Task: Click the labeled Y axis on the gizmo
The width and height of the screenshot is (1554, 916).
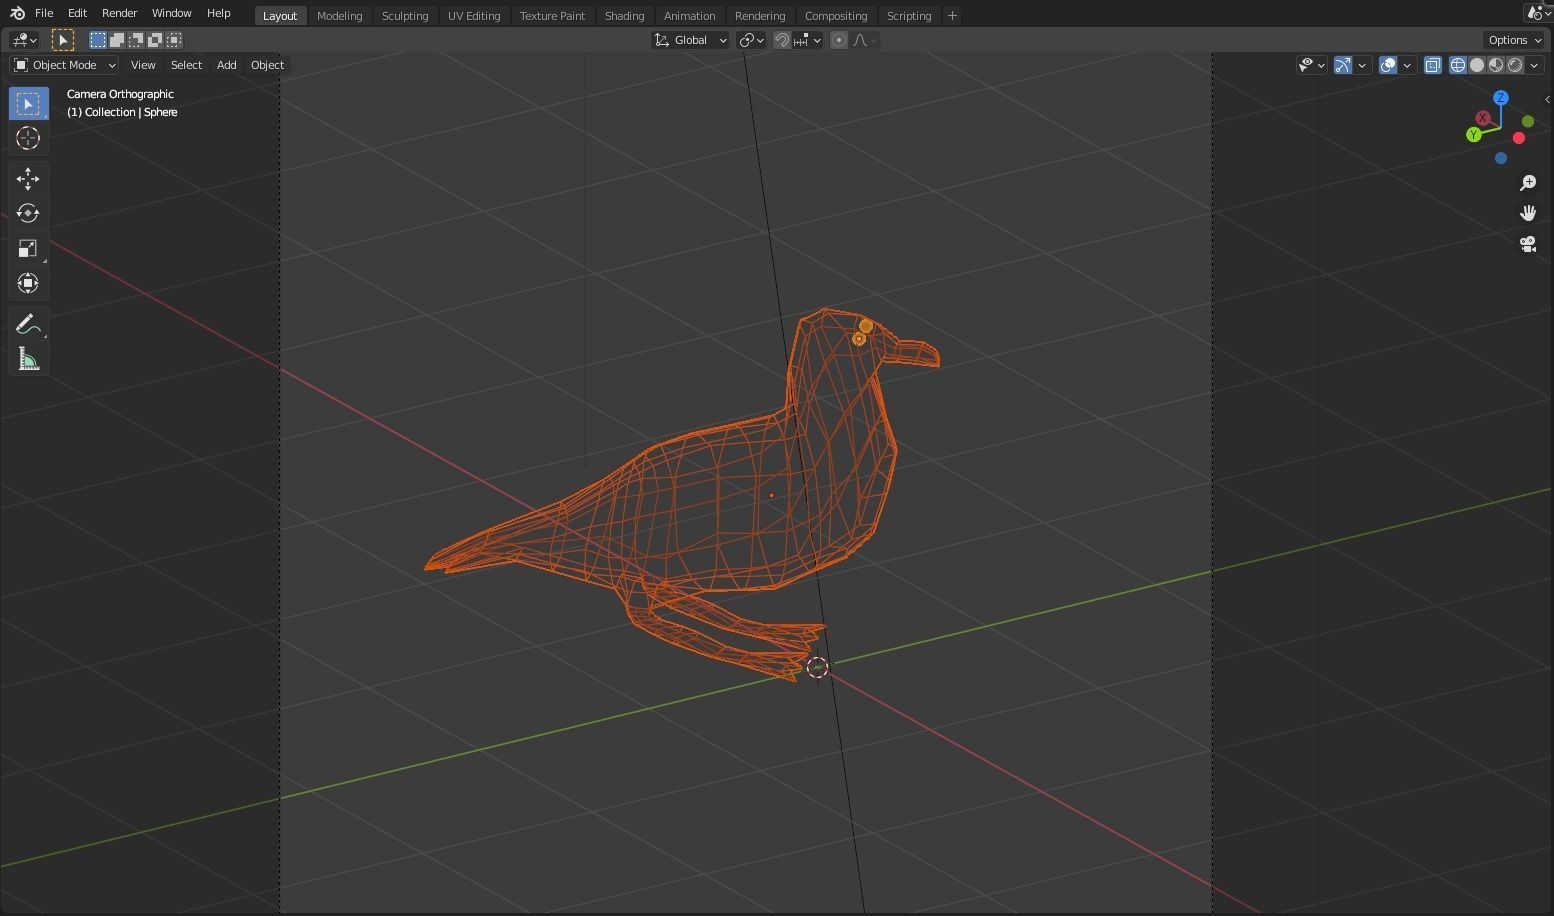Action: point(1473,135)
